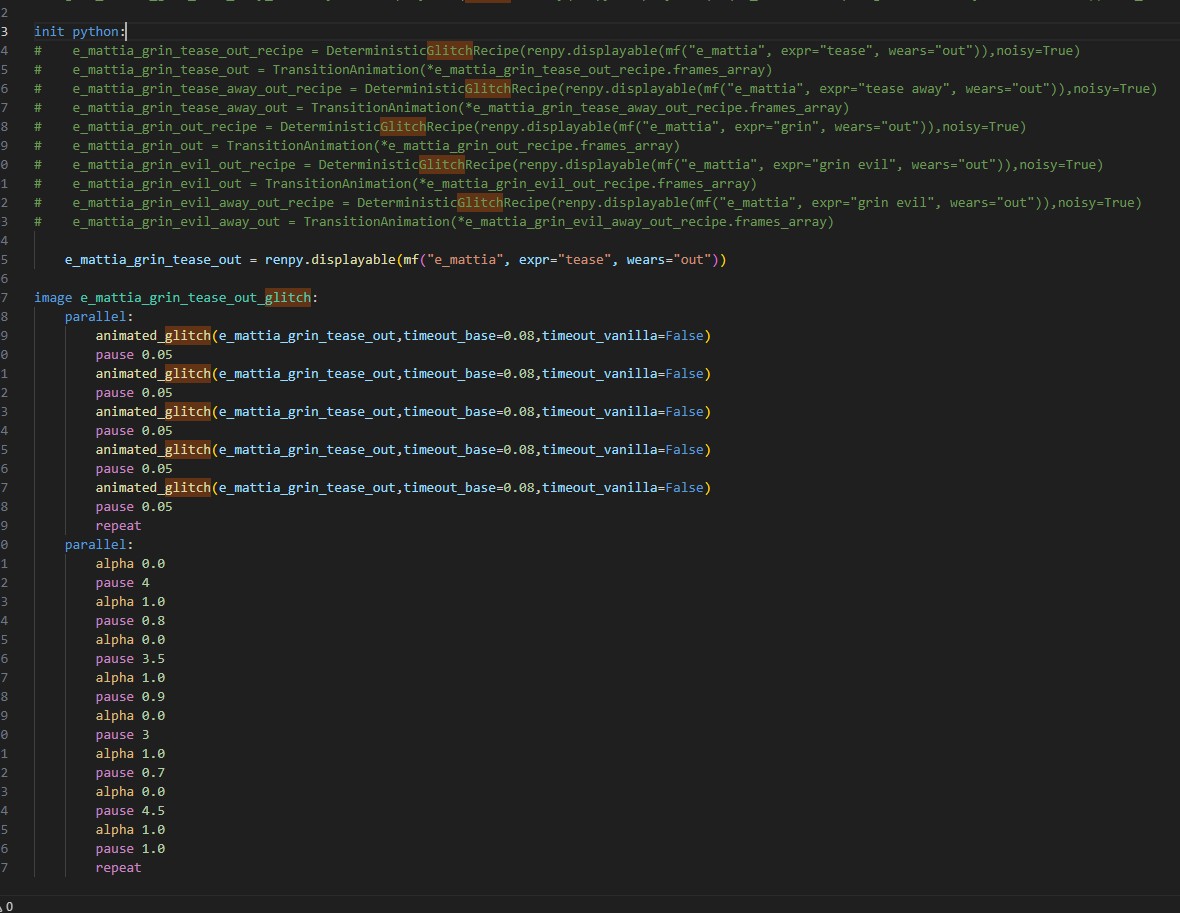This screenshot has width=1180, height=913.
Task: Click the name e_mattia_grin_tease_out_glitch
Action: [x=196, y=298]
